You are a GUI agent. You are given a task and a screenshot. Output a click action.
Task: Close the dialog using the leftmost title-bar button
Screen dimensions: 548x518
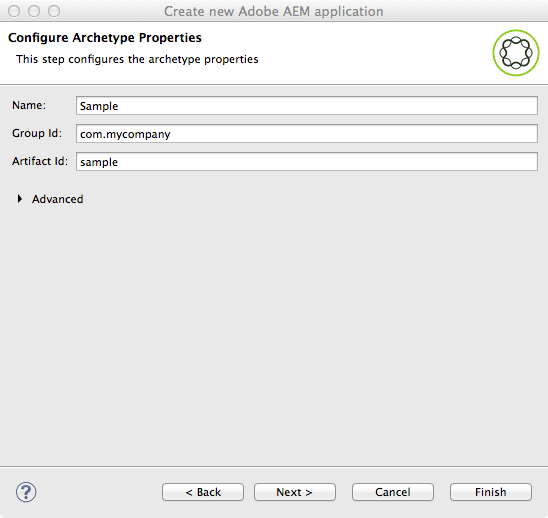point(14,11)
